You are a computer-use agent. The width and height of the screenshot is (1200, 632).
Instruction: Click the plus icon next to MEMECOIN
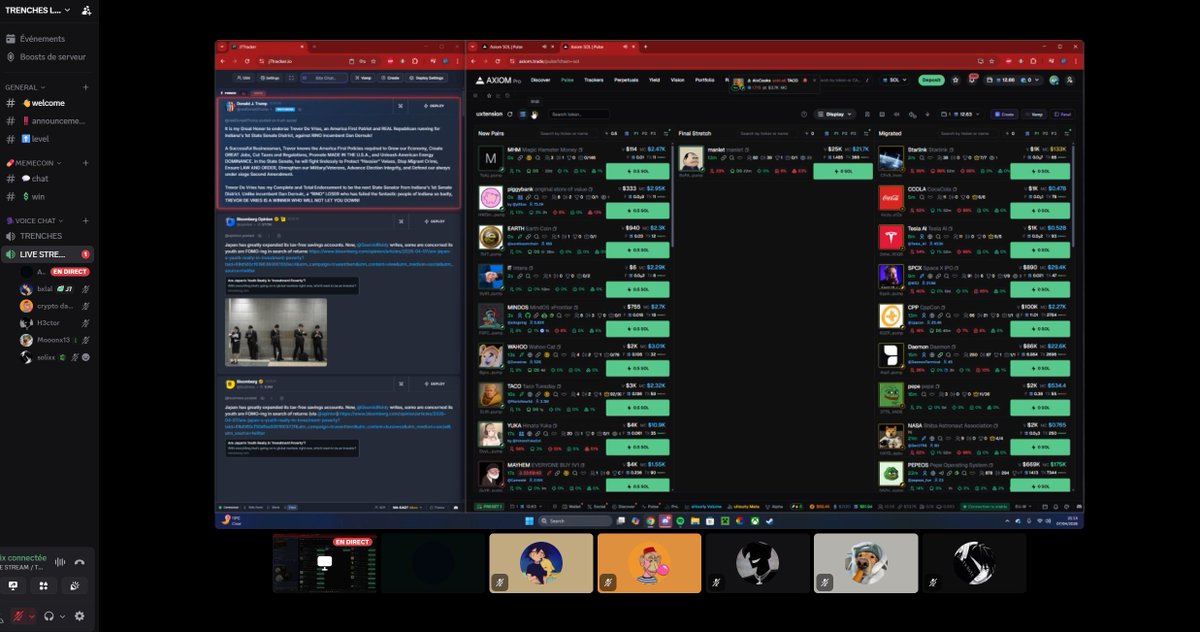point(86,163)
